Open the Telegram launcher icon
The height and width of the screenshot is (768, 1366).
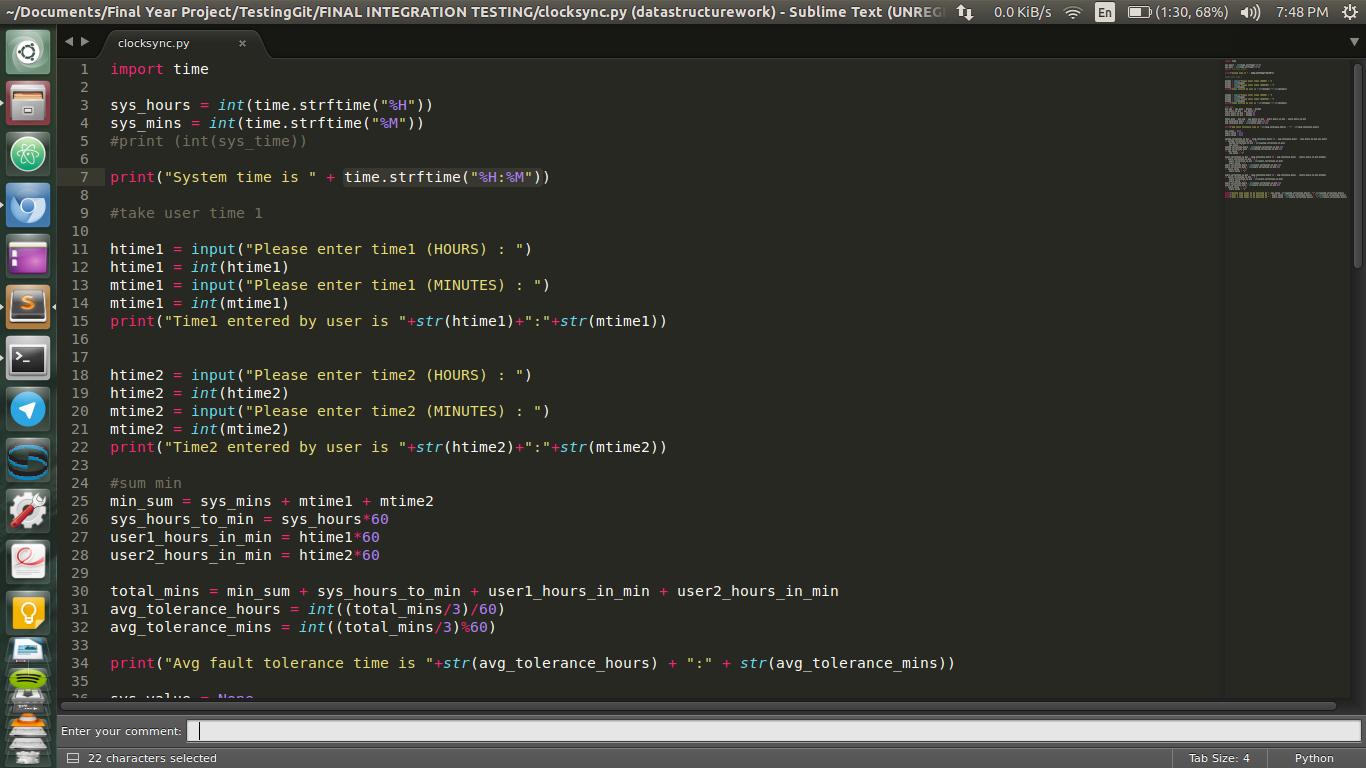(28, 409)
